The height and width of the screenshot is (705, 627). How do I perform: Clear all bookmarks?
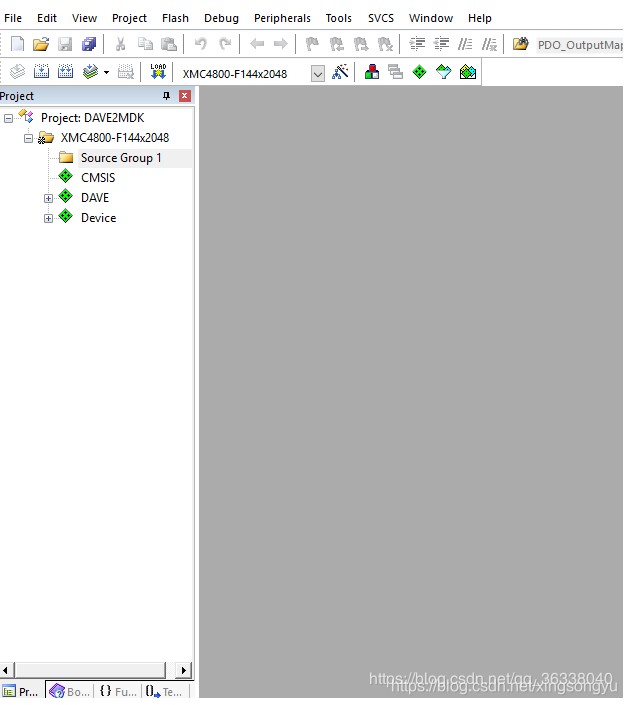385,44
